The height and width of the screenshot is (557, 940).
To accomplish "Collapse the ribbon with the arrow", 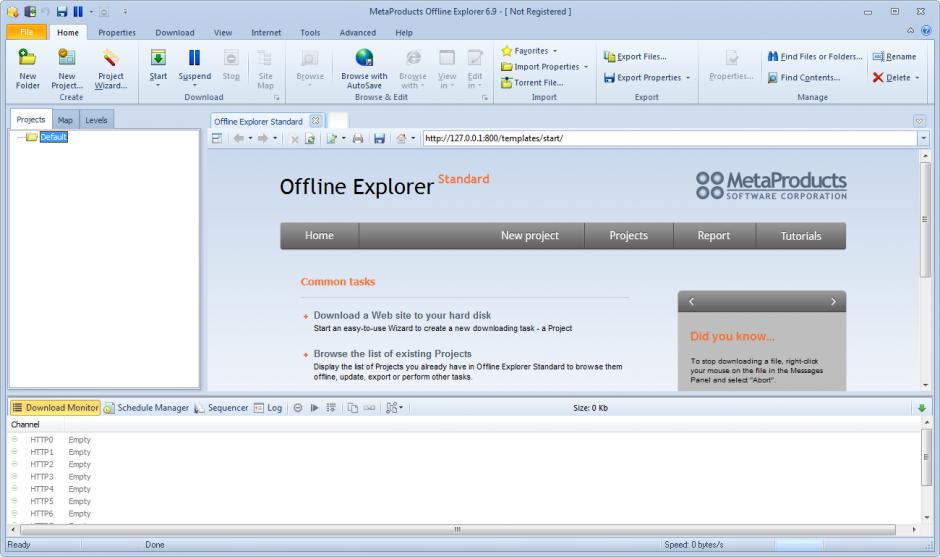I will coord(911,30).
